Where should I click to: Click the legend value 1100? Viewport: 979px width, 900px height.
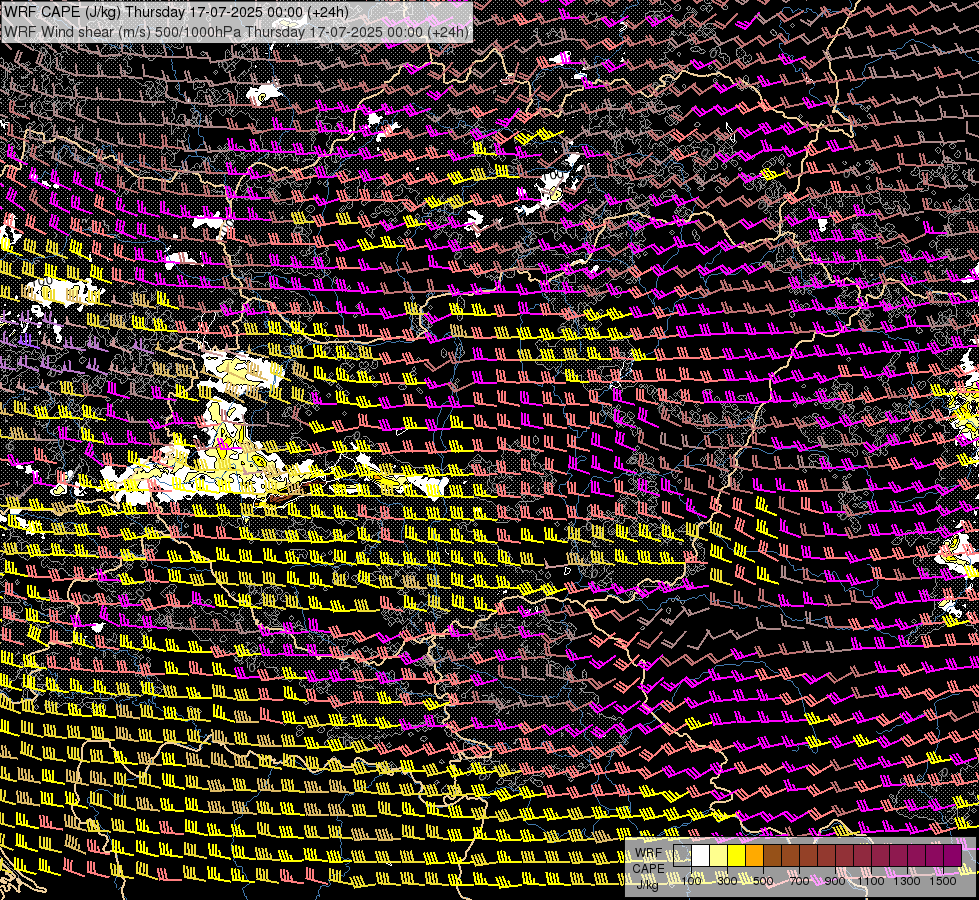point(871,881)
